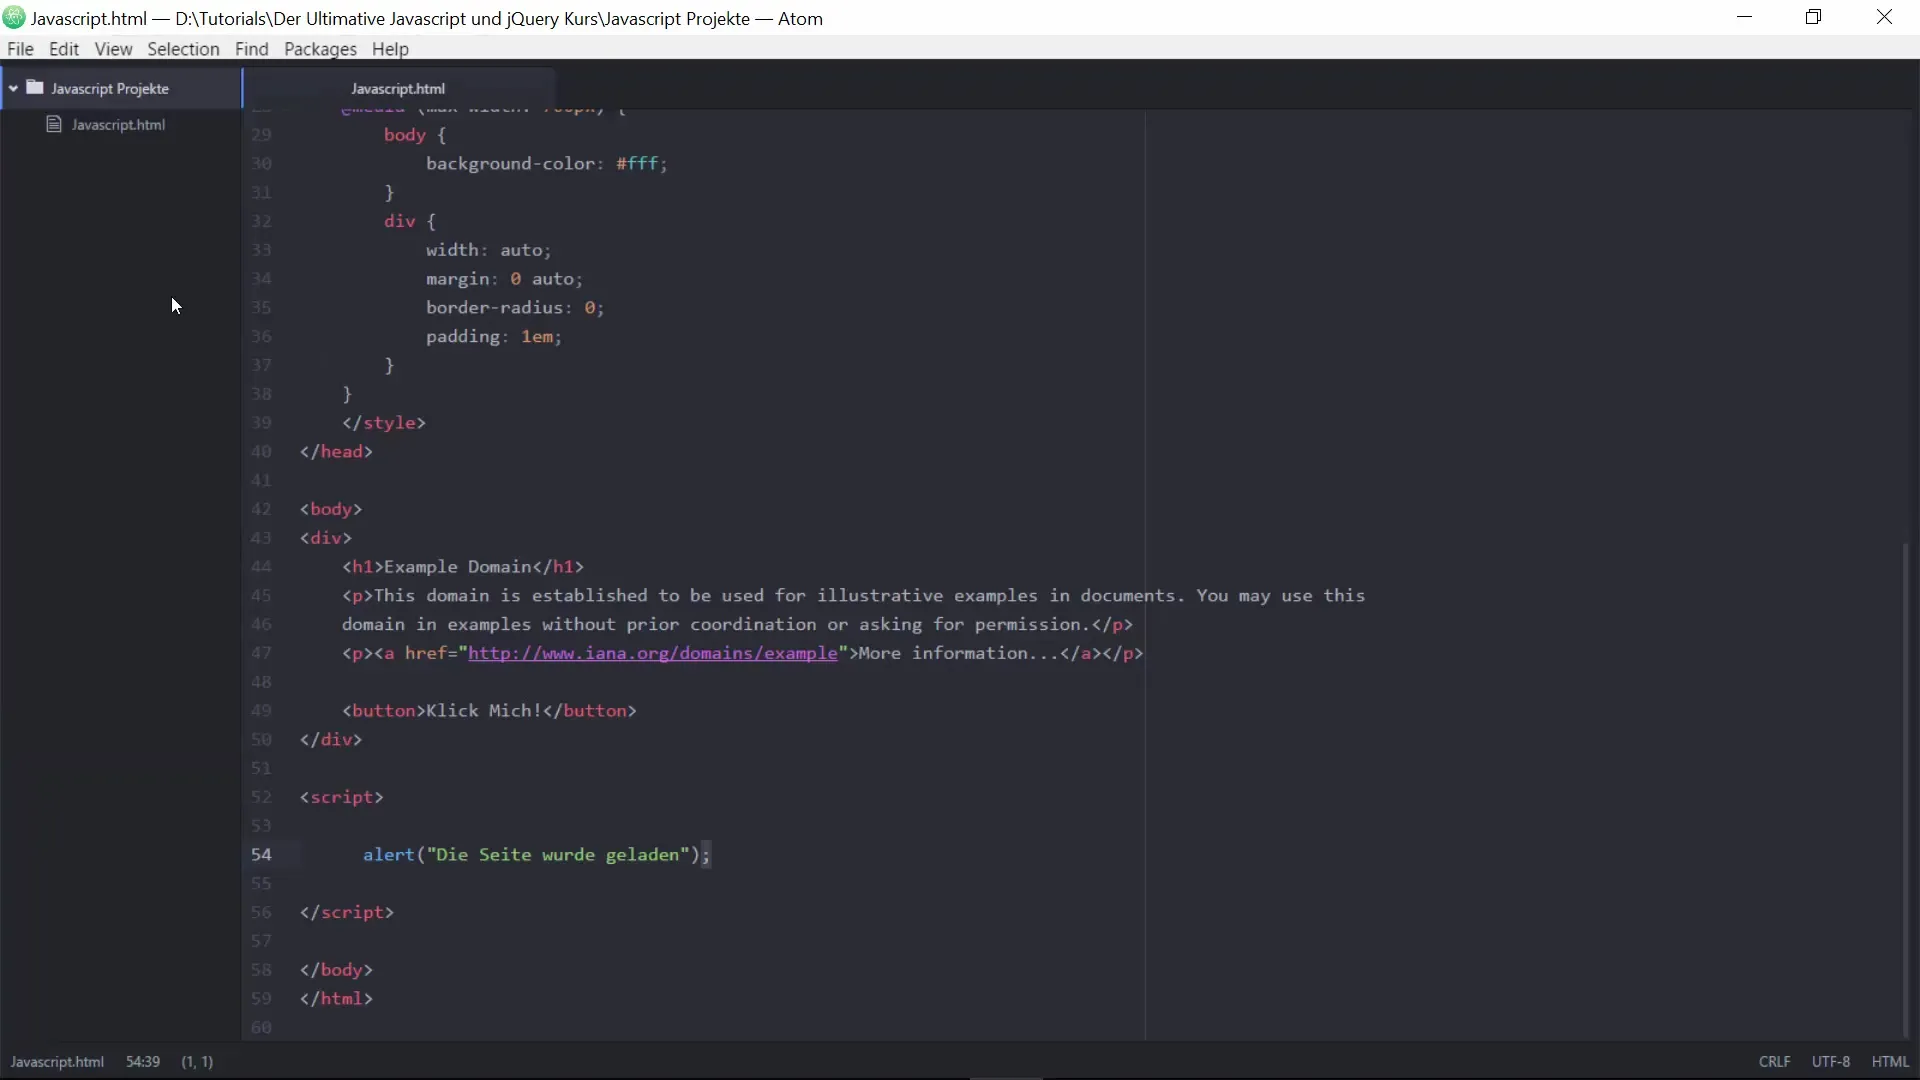Screen dimensions: 1920x1080
Task: Restore down the Atom window
Action: [1814, 17]
